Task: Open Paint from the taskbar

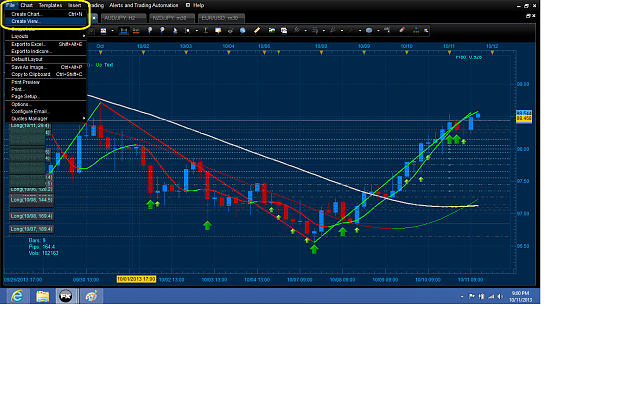Action: point(91,296)
